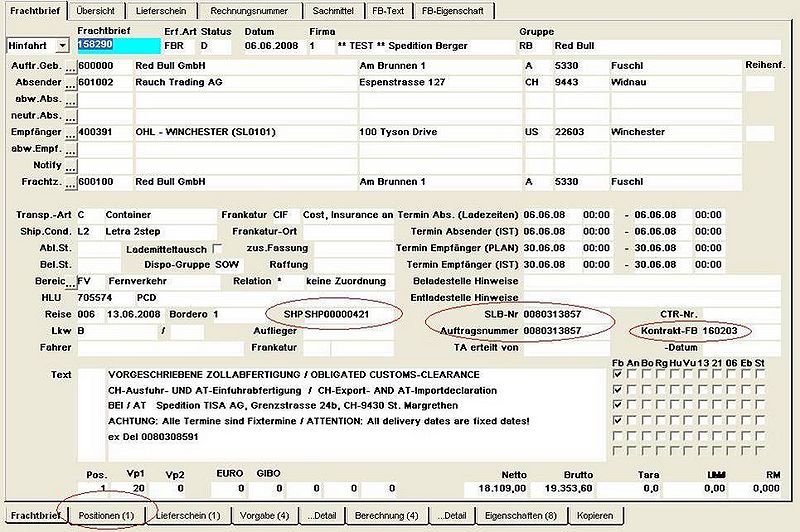Viewport: 800px width, 532px height.
Task: Open Berechnung (4) bottom tab
Action: pos(386,516)
